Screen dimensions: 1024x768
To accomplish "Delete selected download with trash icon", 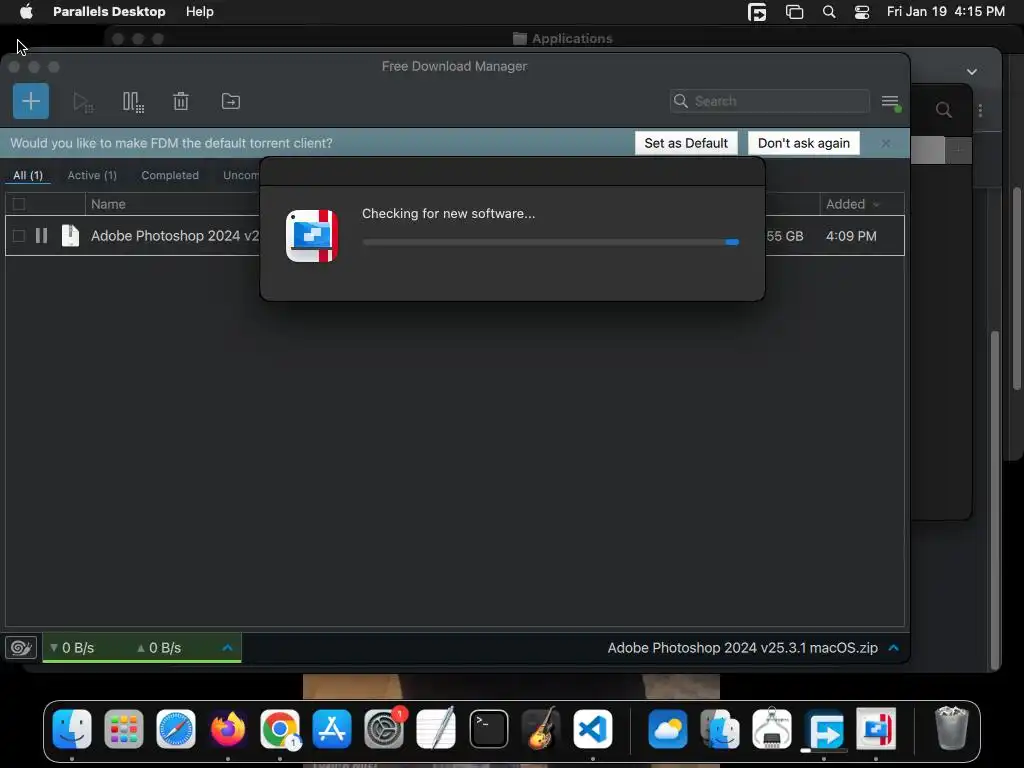I will [x=181, y=101].
